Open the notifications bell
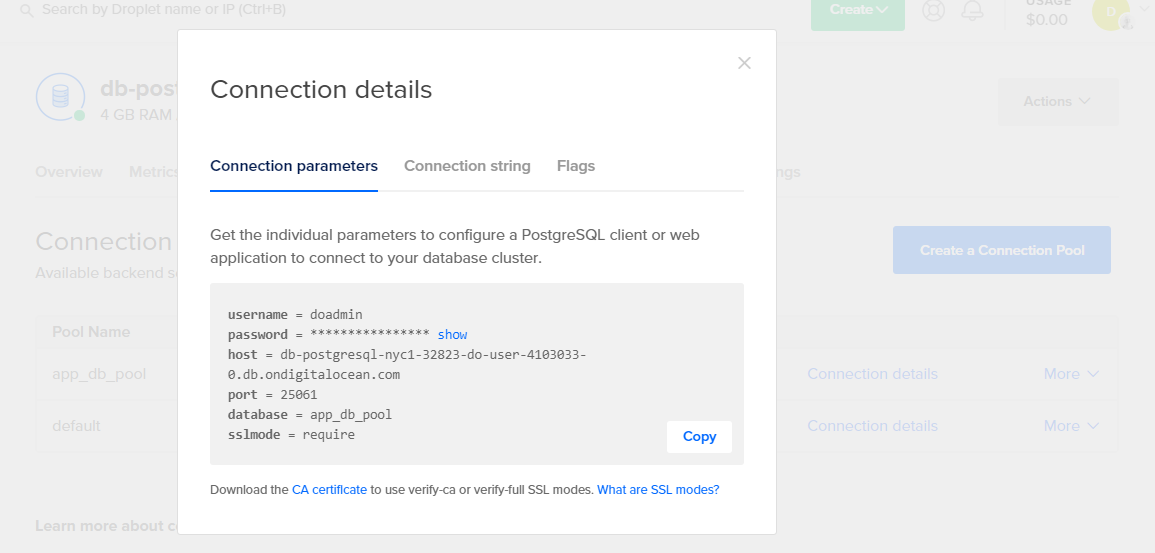 (x=972, y=10)
